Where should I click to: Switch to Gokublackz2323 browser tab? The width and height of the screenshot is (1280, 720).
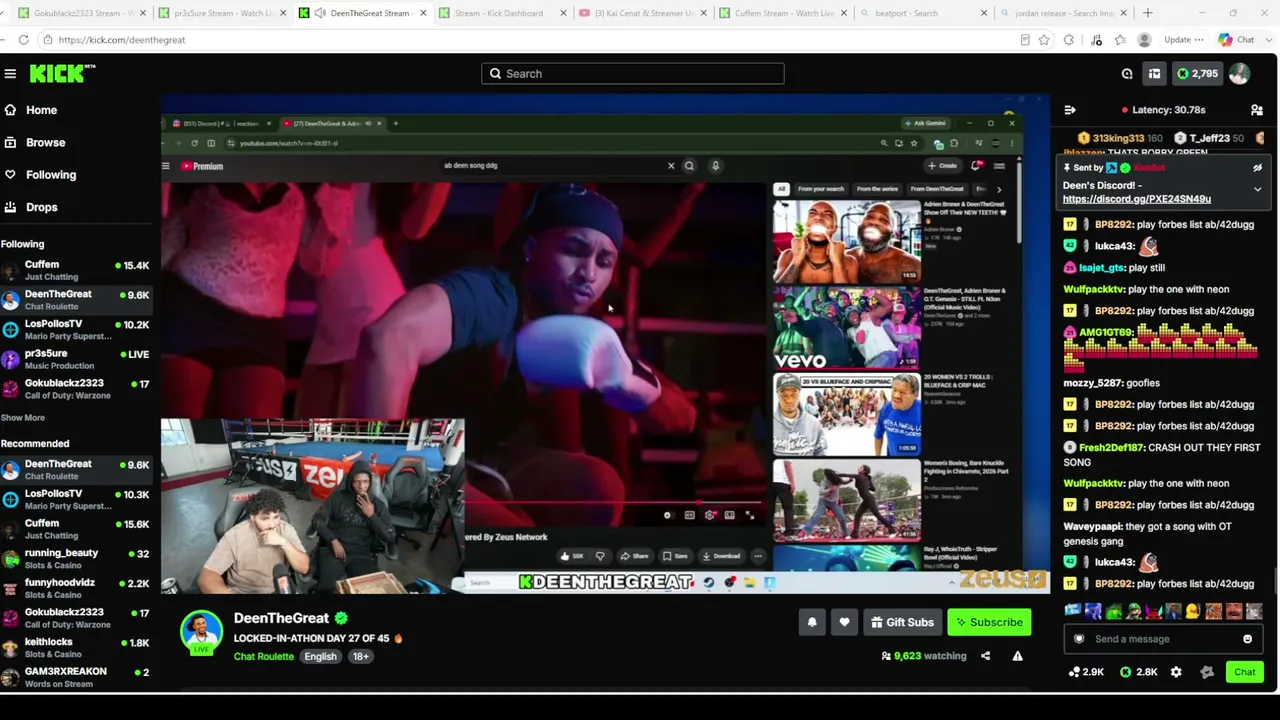[x=82, y=13]
